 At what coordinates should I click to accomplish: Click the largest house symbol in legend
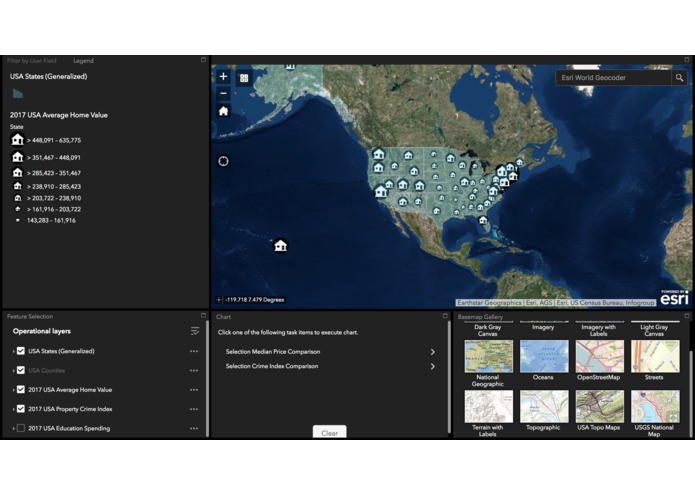[17, 140]
